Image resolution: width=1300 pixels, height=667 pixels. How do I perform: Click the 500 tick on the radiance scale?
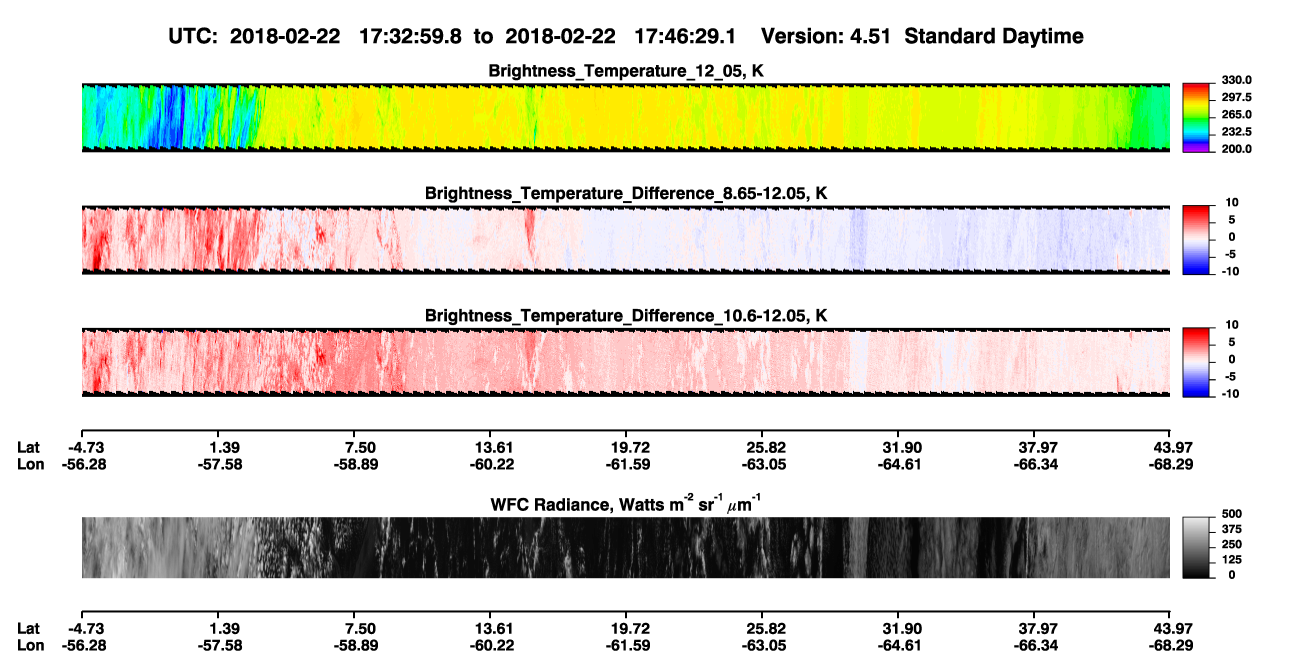1234,515
